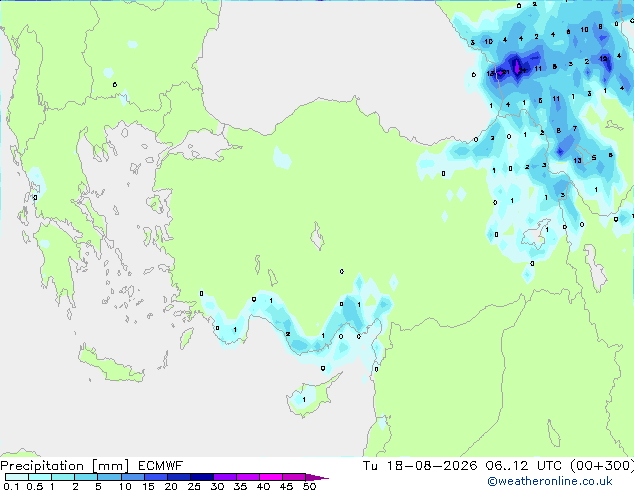Image resolution: width=634 pixels, height=490 pixels.
Task: Click the map value 24 at precipitation peak
Action: point(522,70)
